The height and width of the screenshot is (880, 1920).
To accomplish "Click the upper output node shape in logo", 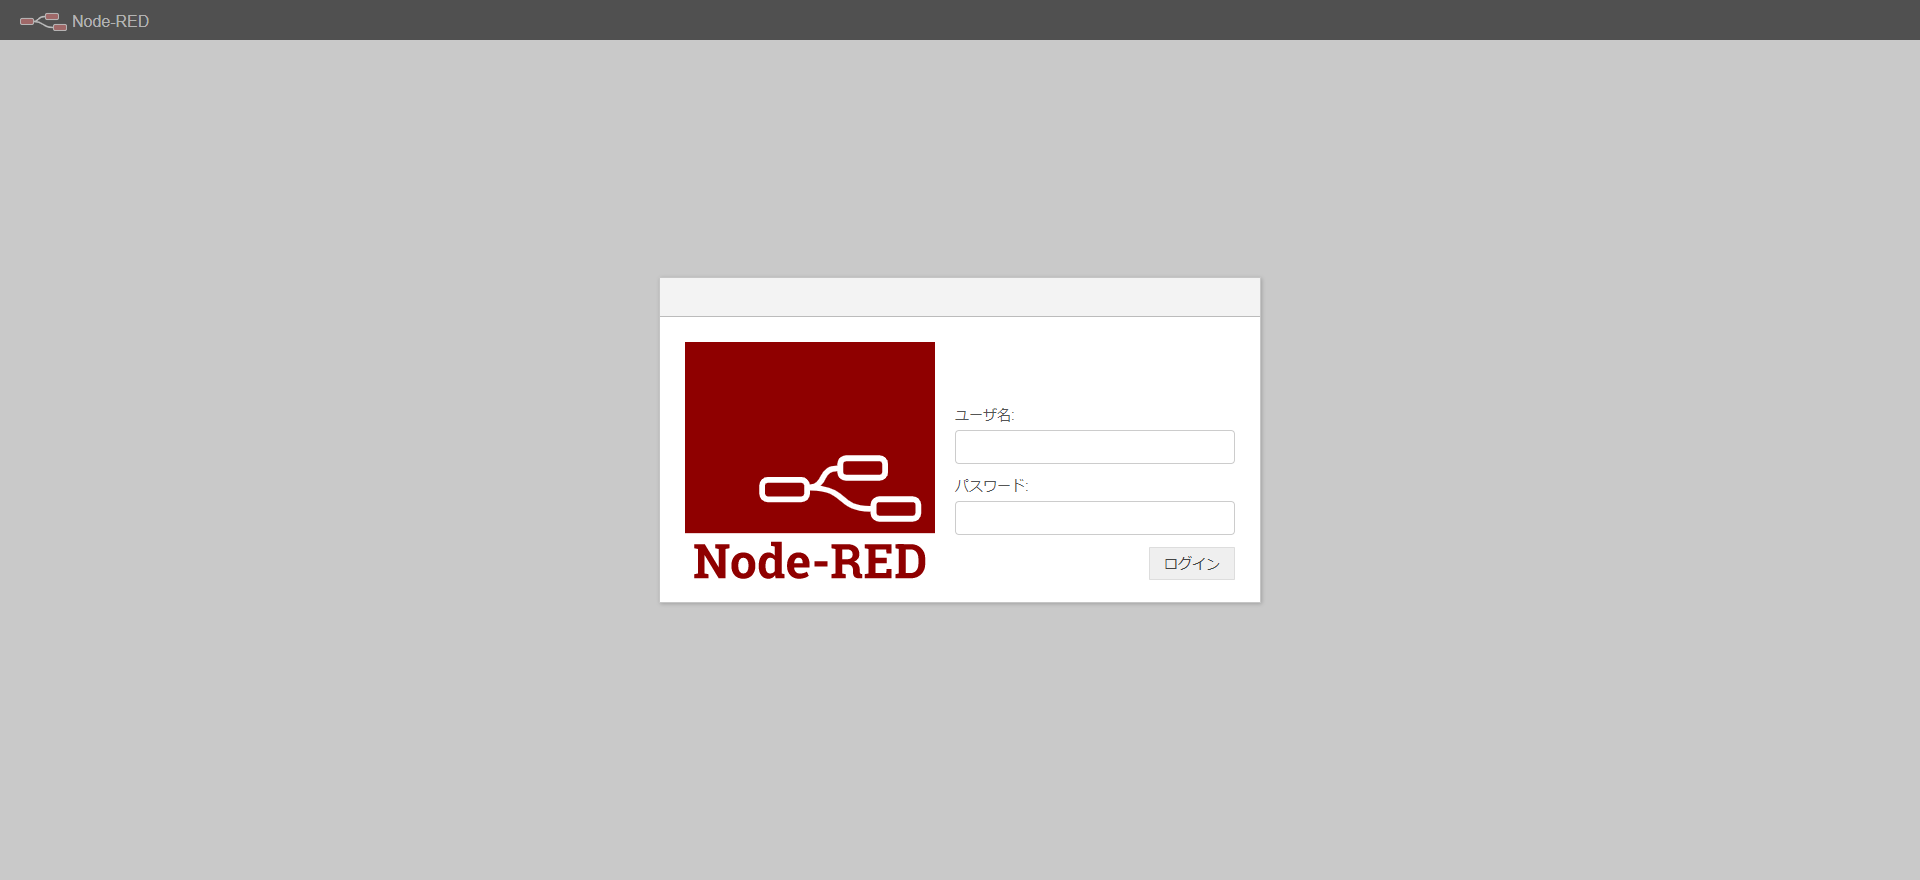I will (862, 467).
